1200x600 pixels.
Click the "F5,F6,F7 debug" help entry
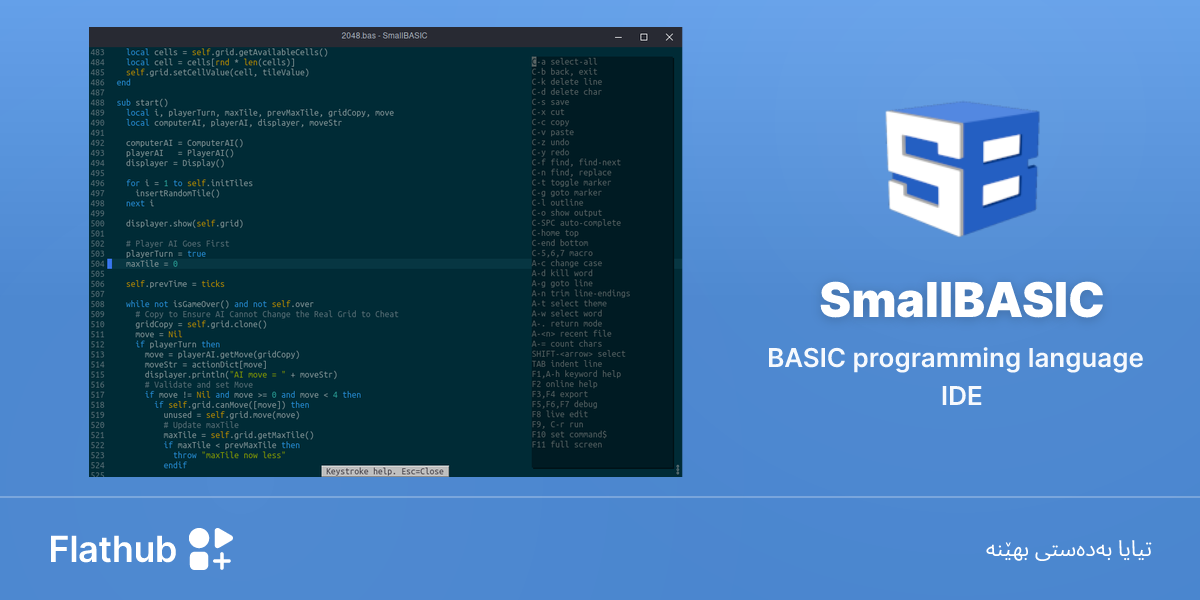pyautogui.click(x=564, y=404)
